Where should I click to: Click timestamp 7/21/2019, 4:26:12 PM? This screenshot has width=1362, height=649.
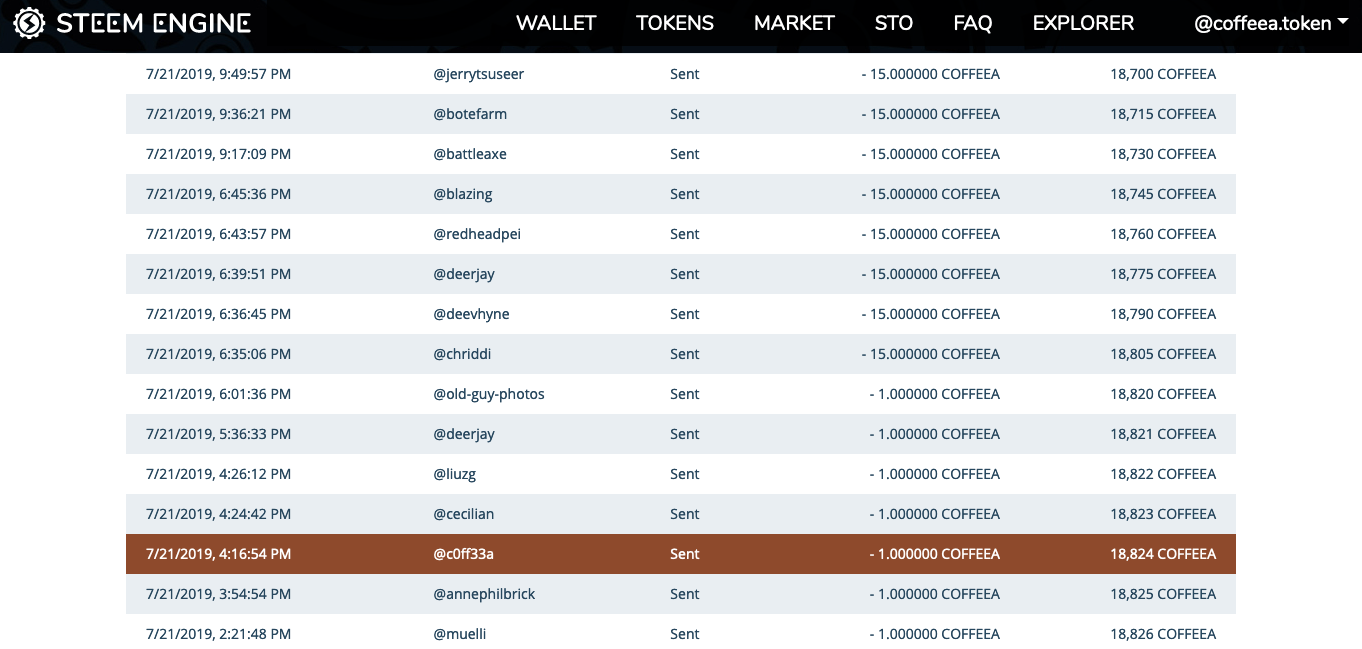click(x=218, y=474)
